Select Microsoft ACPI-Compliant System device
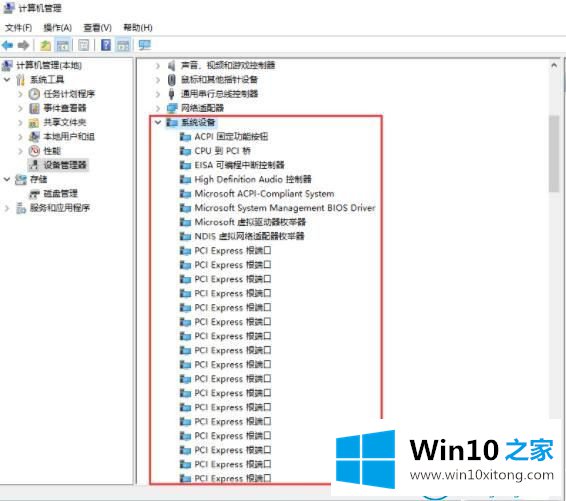 click(x=264, y=194)
